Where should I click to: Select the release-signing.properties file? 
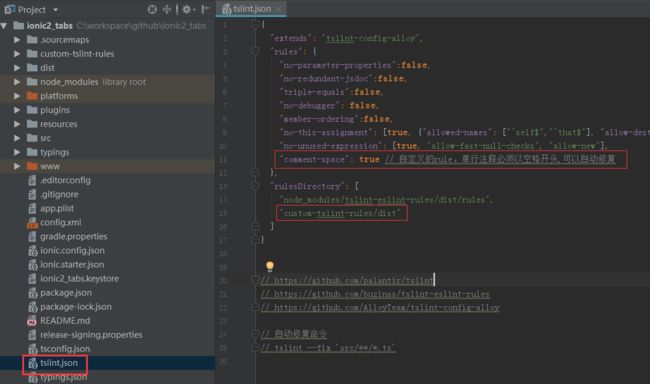pos(91,335)
